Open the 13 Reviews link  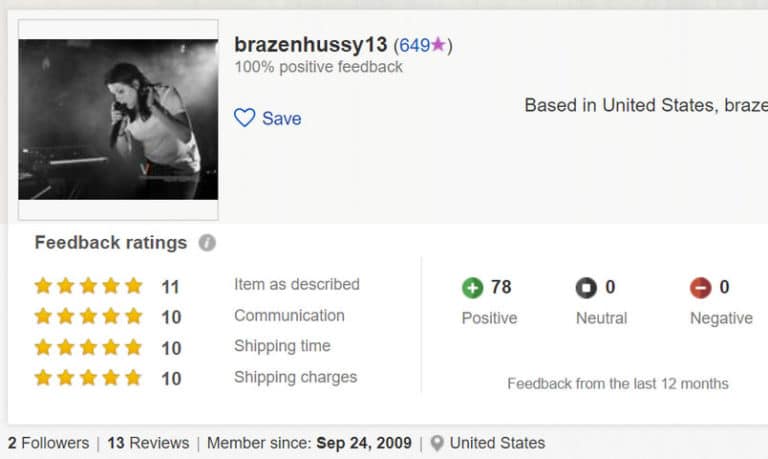[148, 443]
